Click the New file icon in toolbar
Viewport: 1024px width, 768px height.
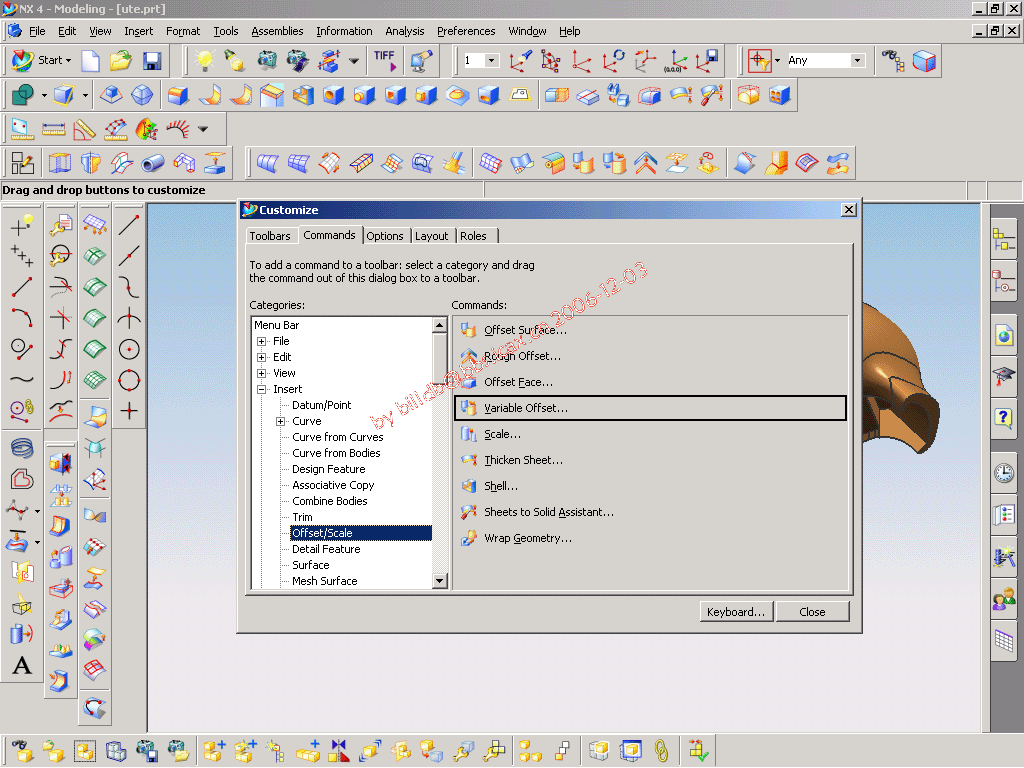[90, 61]
